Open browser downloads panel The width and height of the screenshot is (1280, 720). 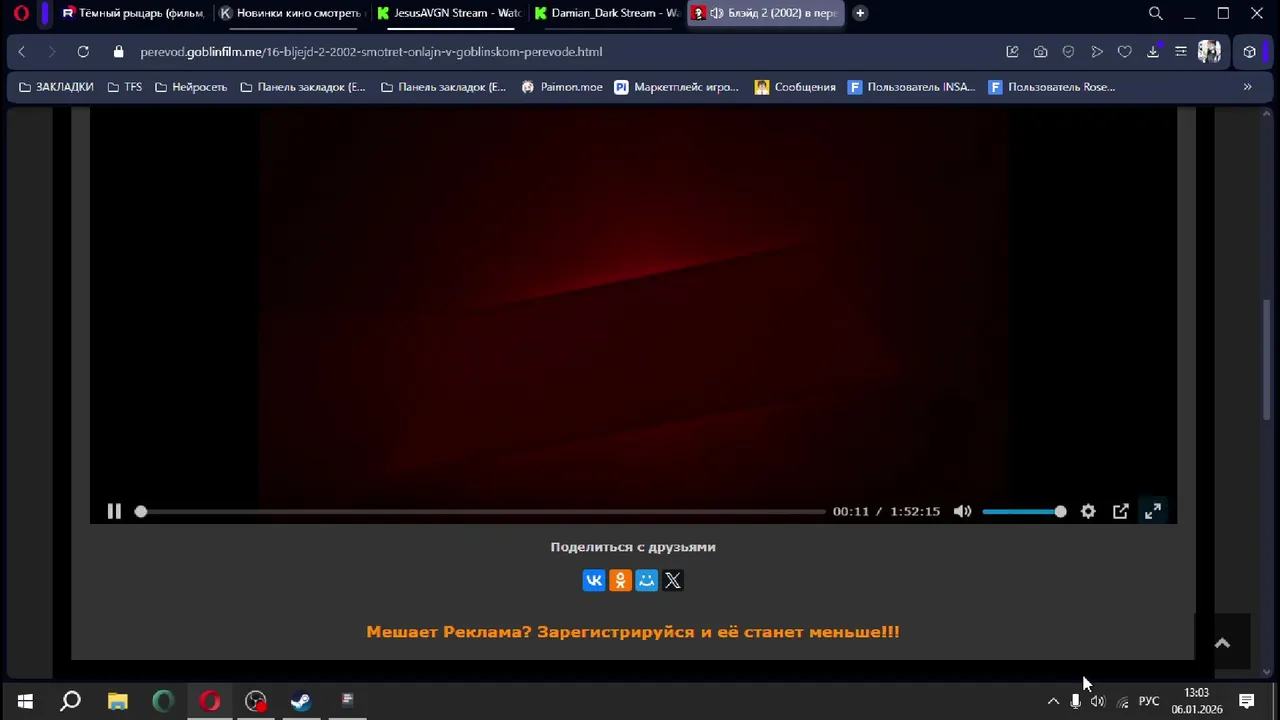[1153, 52]
